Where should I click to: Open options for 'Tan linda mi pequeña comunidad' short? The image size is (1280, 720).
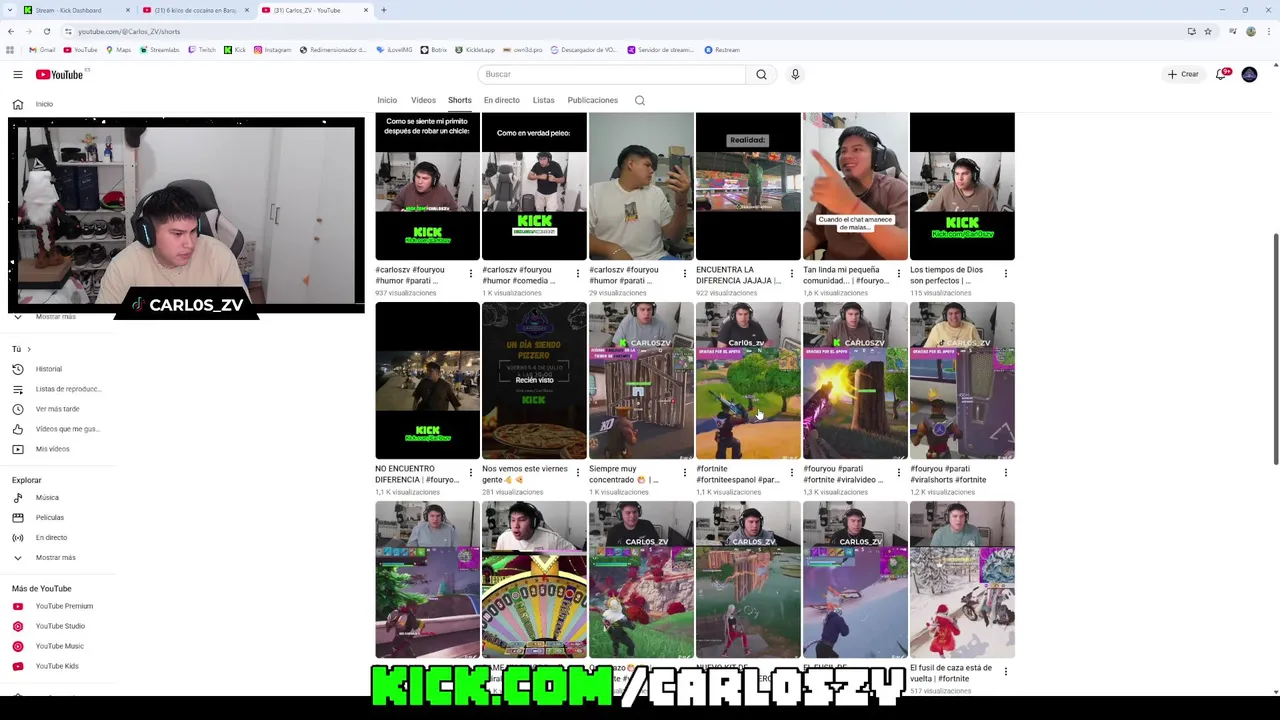(x=898, y=273)
